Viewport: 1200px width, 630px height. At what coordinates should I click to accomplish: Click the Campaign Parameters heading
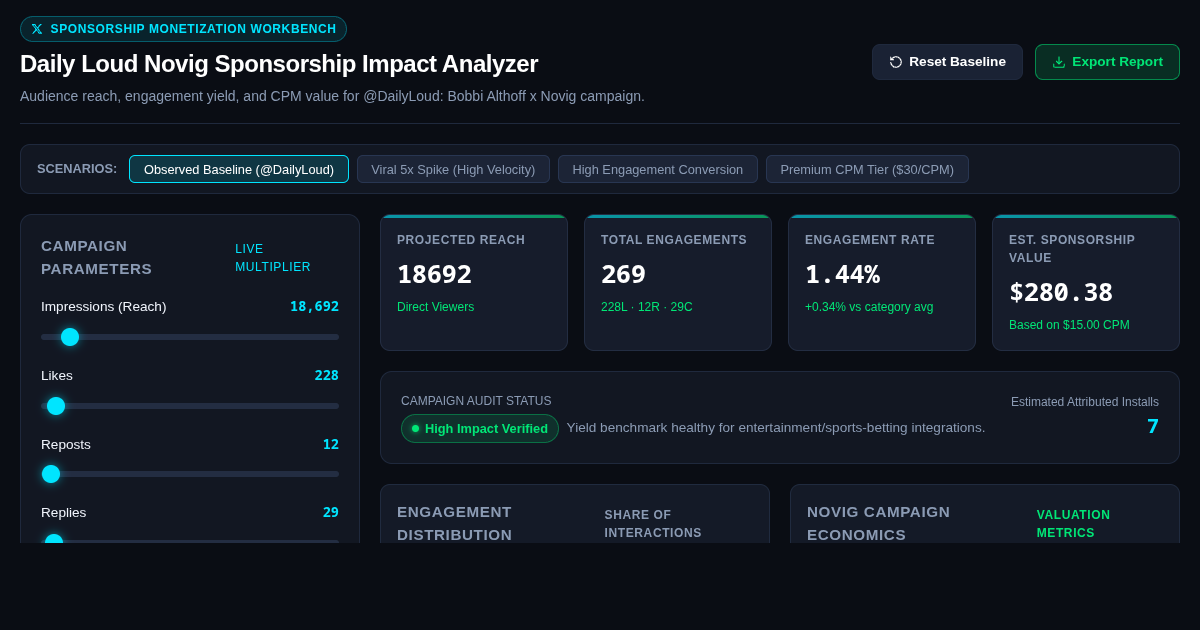pos(97,257)
